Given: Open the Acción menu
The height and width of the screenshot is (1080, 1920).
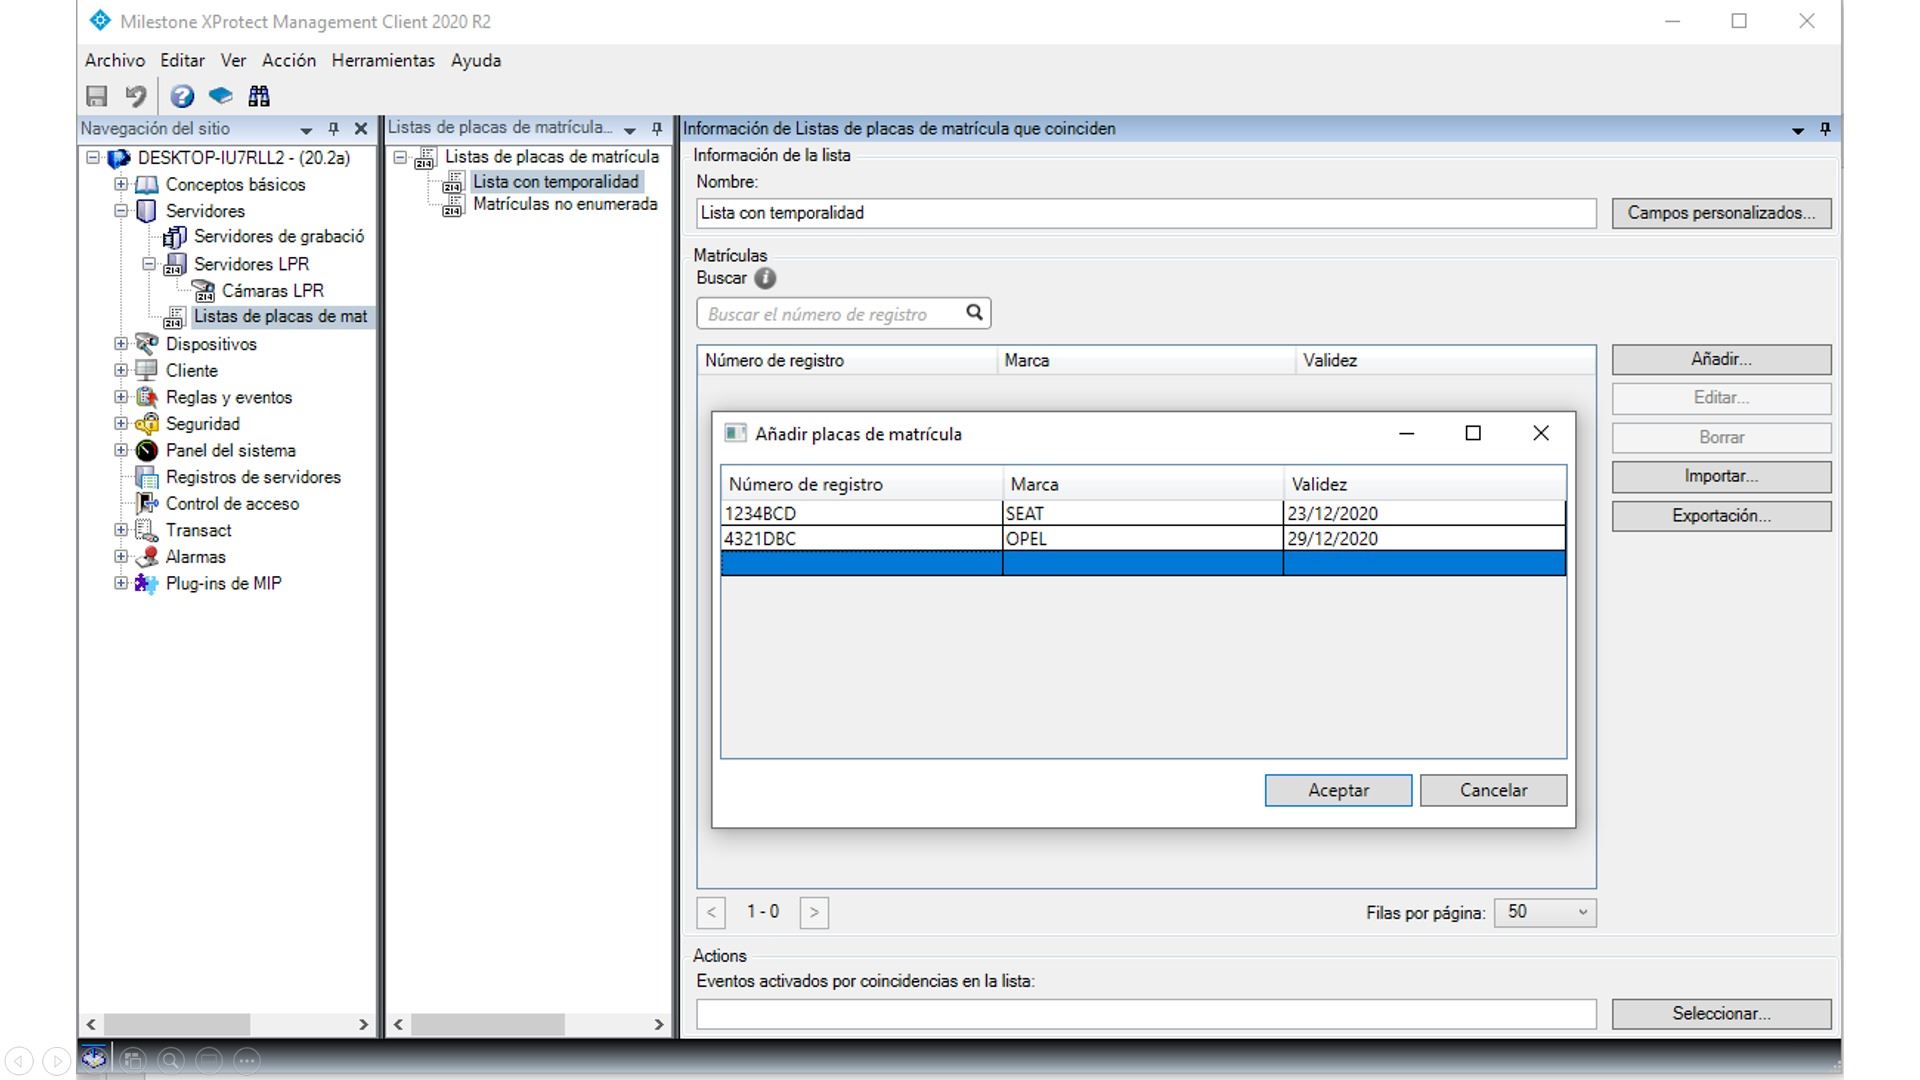Looking at the screenshot, I should 289,61.
